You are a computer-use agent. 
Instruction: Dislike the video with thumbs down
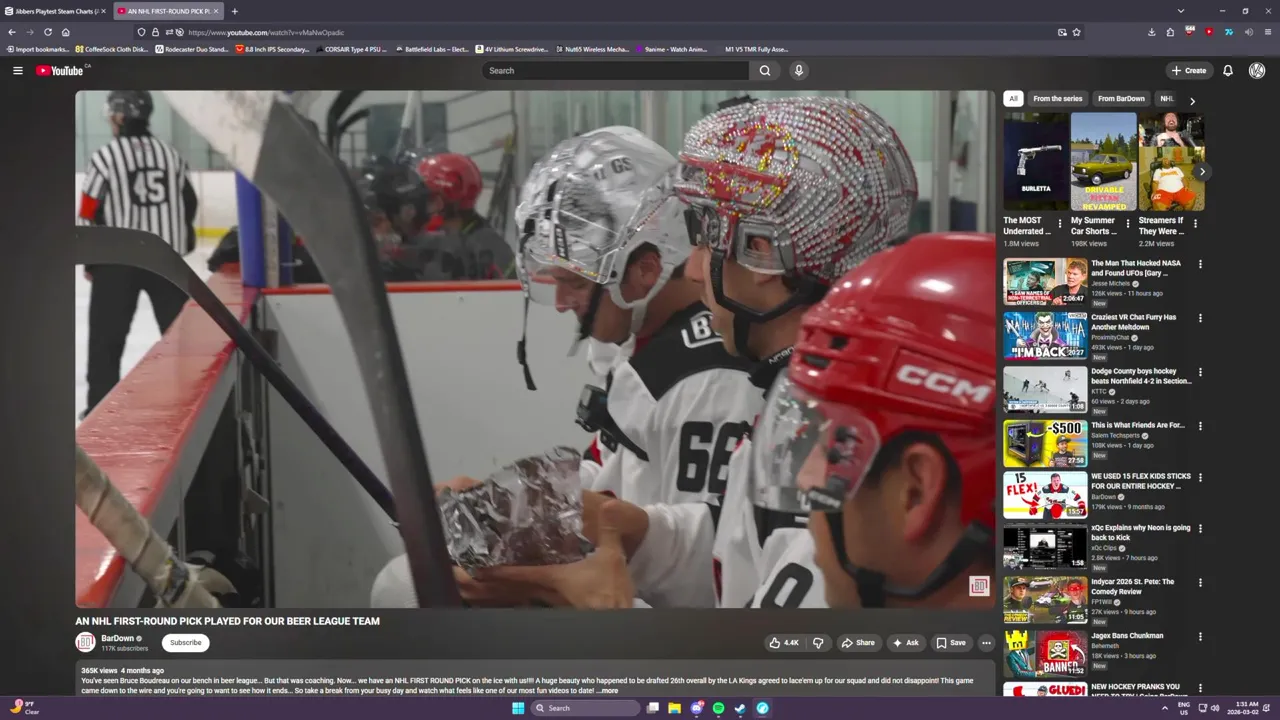(818, 643)
